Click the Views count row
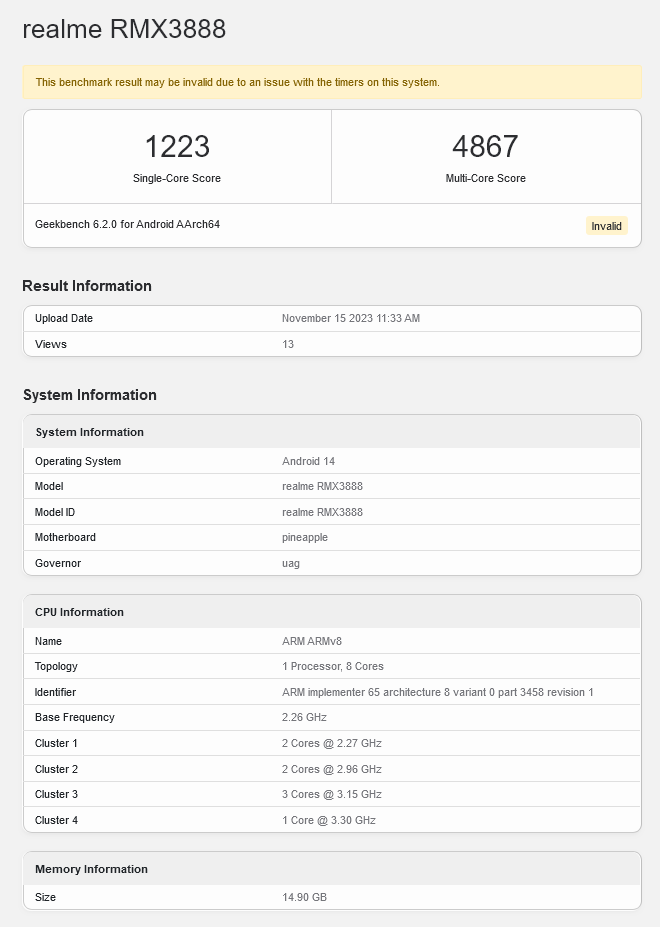660x927 pixels. pyautogui.click(x=332, y=344)
